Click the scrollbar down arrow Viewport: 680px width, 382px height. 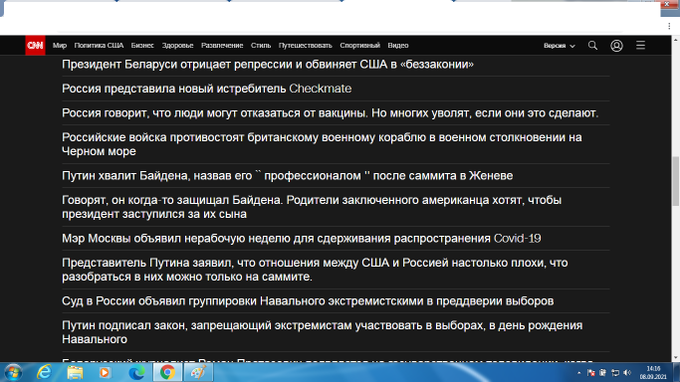(x=676, y=358)
